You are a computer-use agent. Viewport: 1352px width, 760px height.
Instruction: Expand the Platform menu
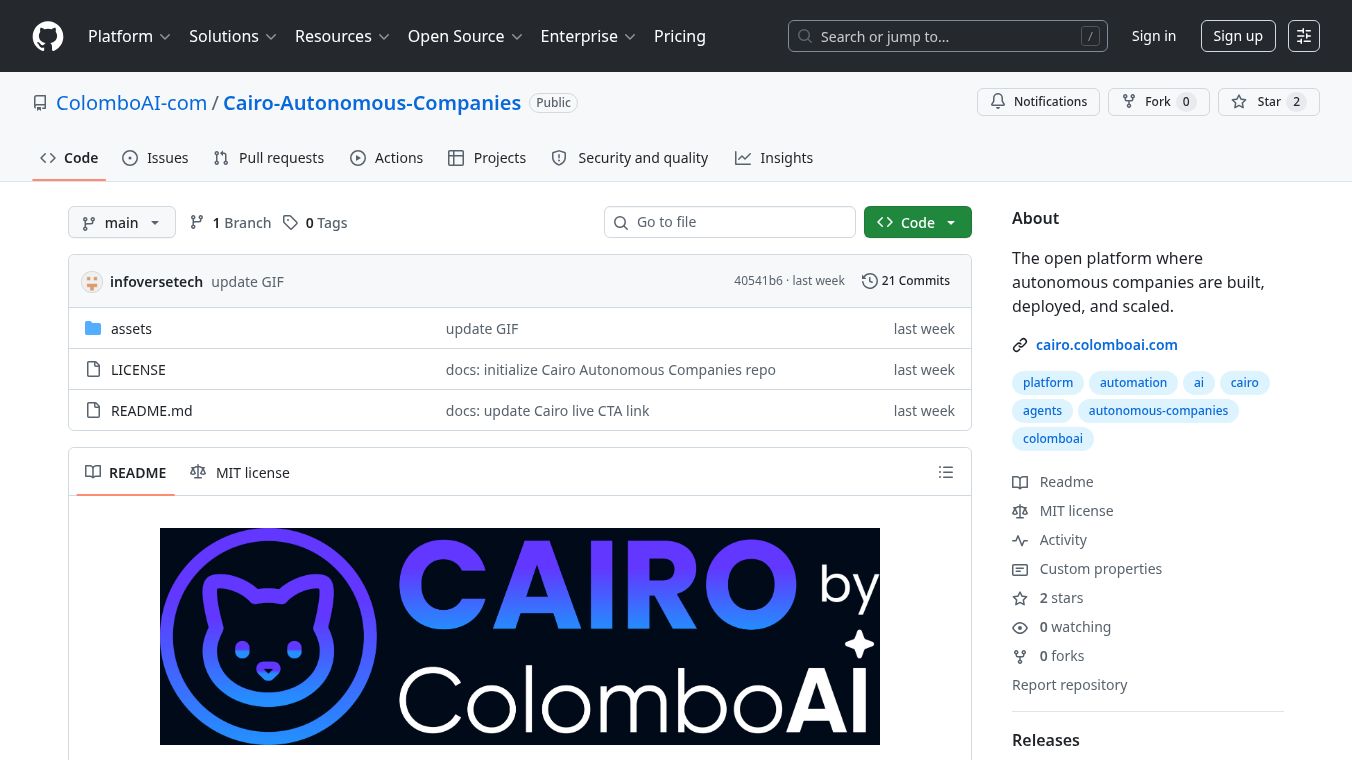(x=129, y=36)
